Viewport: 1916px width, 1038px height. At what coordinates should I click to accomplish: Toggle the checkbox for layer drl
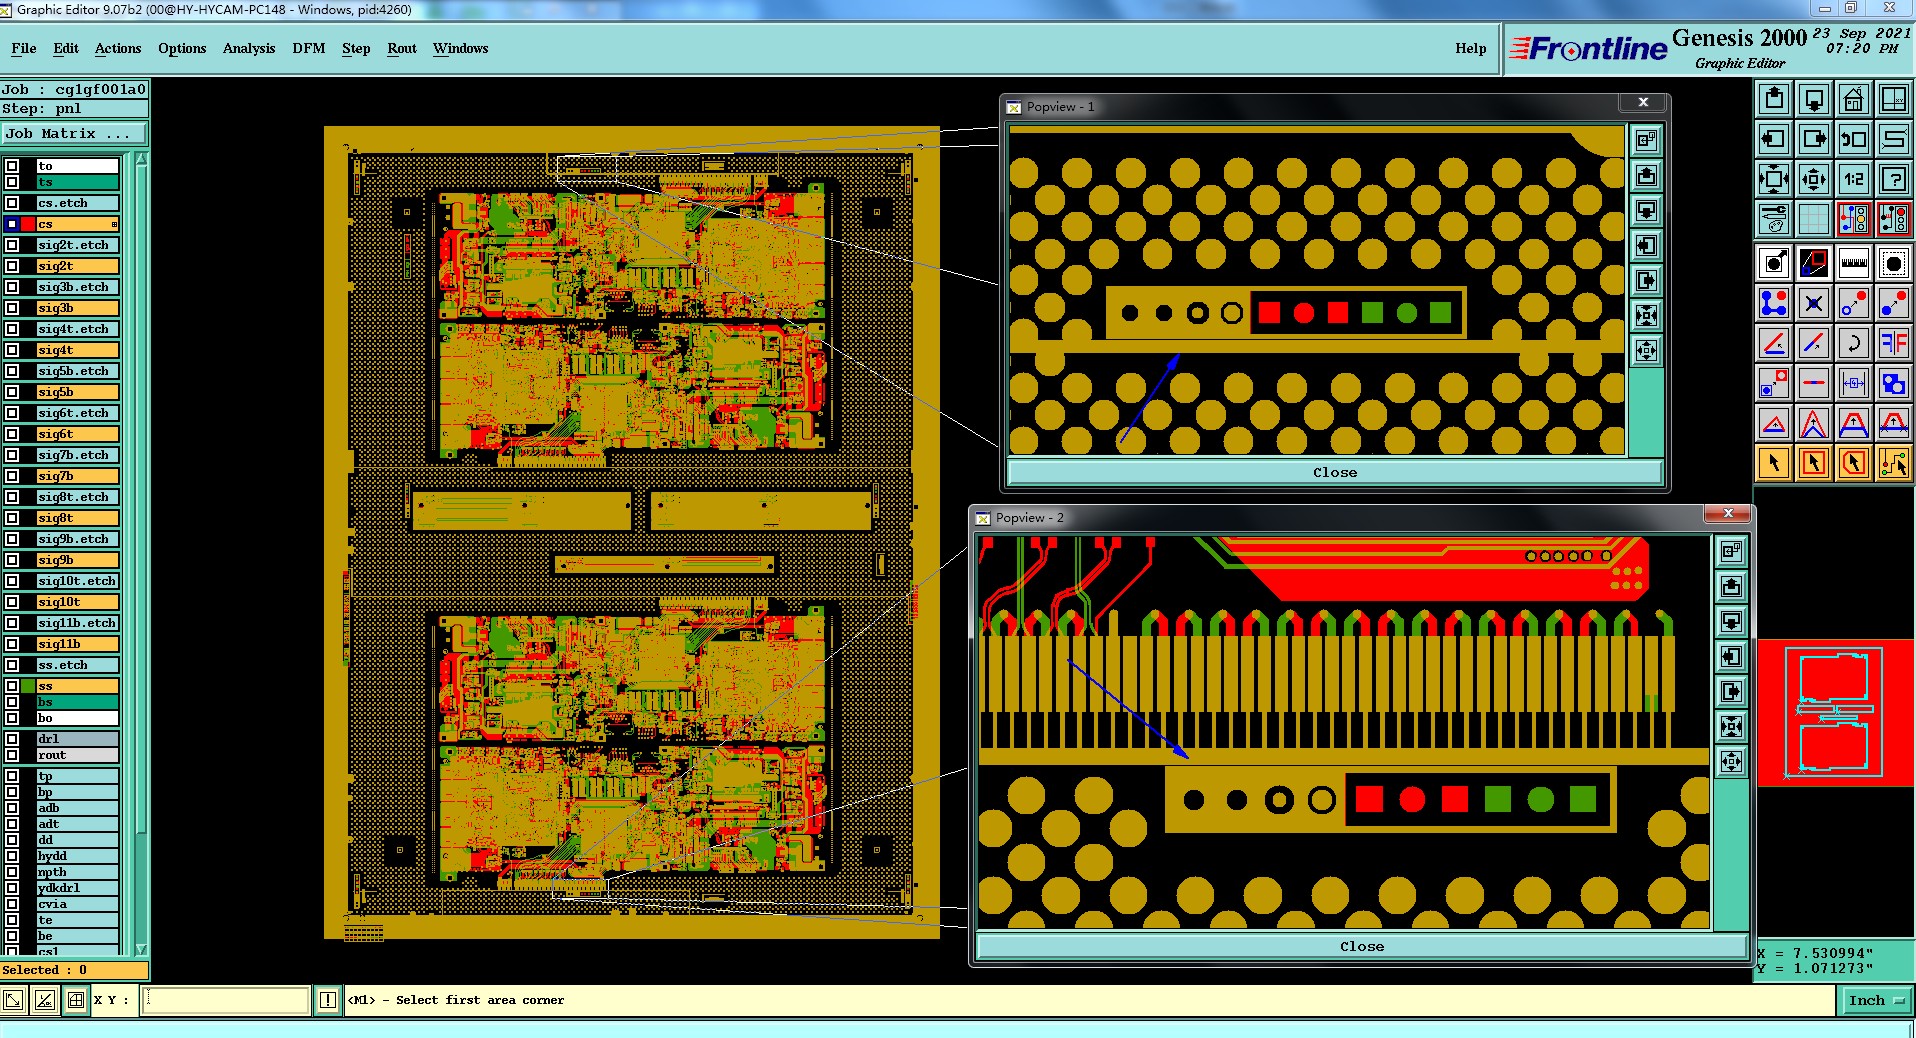(x=12, y=739)
